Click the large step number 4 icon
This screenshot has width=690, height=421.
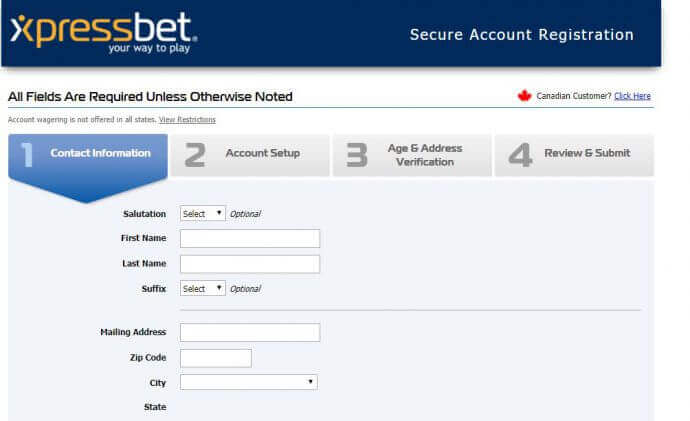tap(520, 155)
